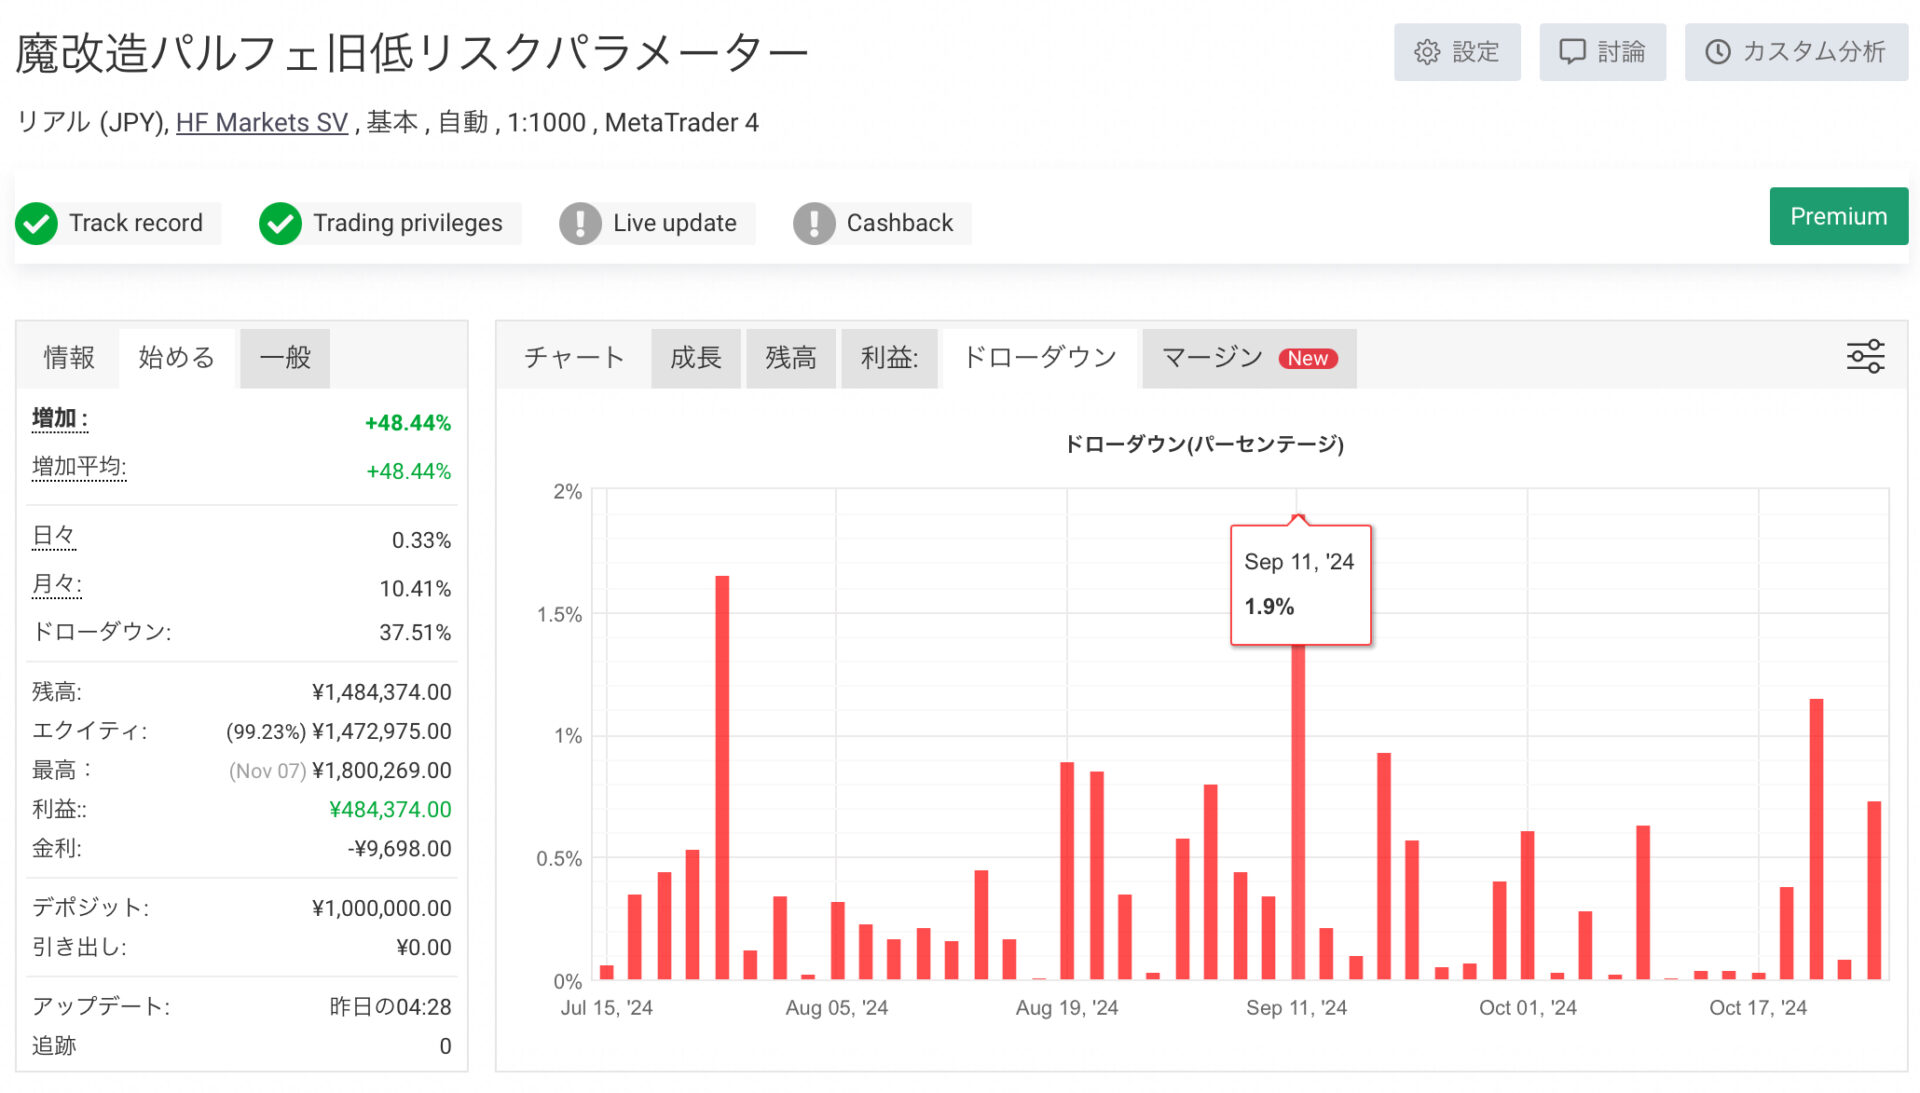The height and width of the screenshot is (1093, 1920).
Task: Open chart filter sliders icon
Action: (x=1866, y=357)
